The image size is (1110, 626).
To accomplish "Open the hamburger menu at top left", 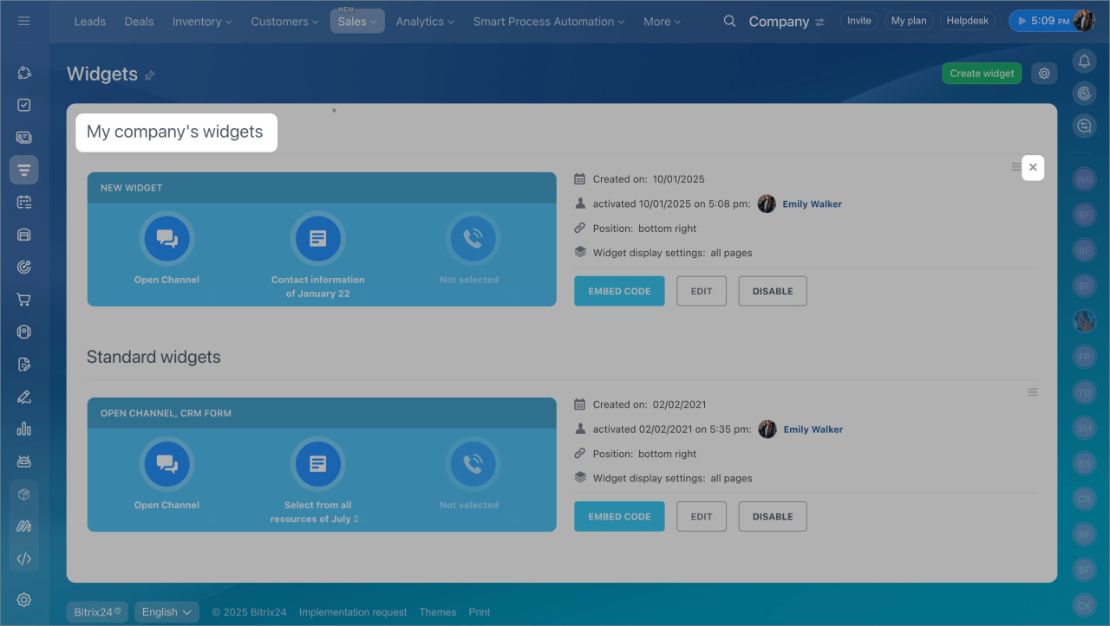I will coord(23,21).
